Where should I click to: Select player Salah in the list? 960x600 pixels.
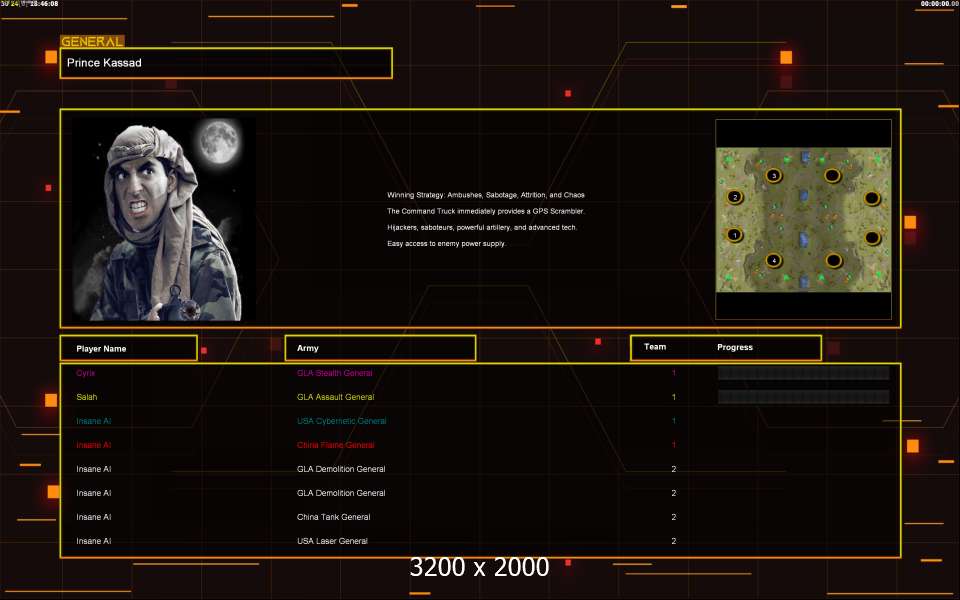pos(87,397)
